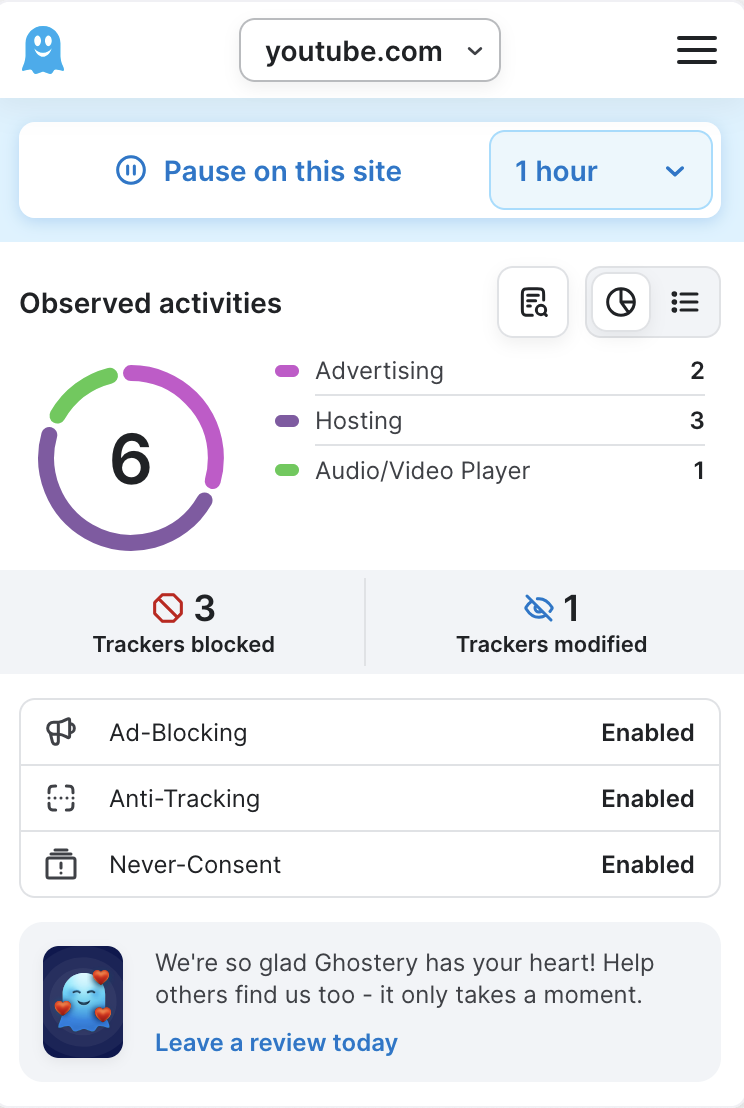Image resolution: width=744 pixels, height=1108 pixels.
Task: Disable Anti-Tracking protection
Action: [x=647, y=798]
